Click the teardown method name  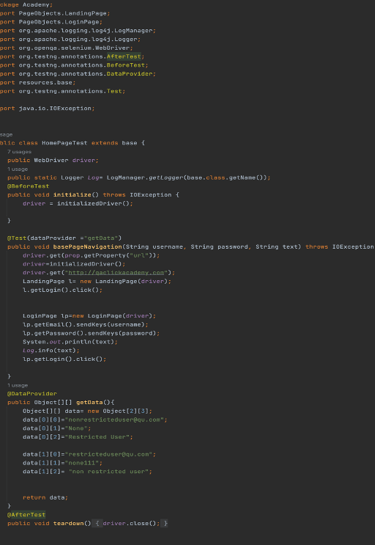tap(68, 523)
